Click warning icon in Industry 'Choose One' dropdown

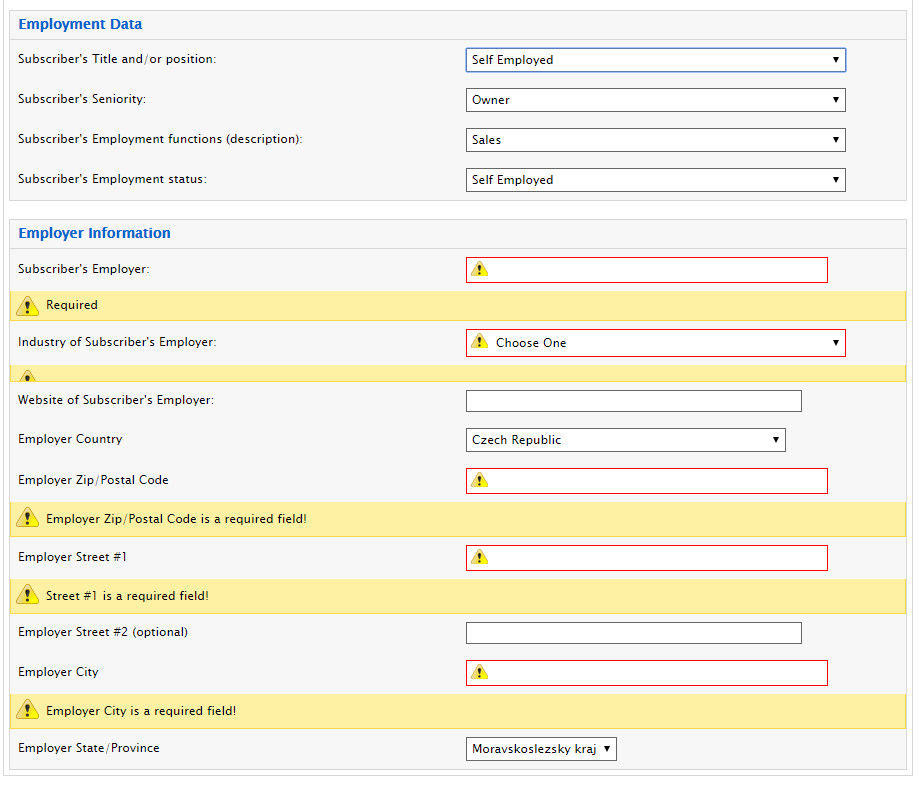pos(480,342)
